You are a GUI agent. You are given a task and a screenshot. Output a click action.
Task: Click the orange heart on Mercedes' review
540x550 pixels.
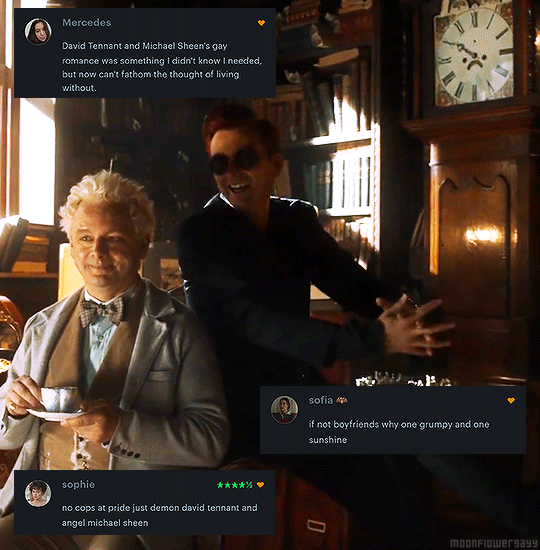tap(261, 23)
